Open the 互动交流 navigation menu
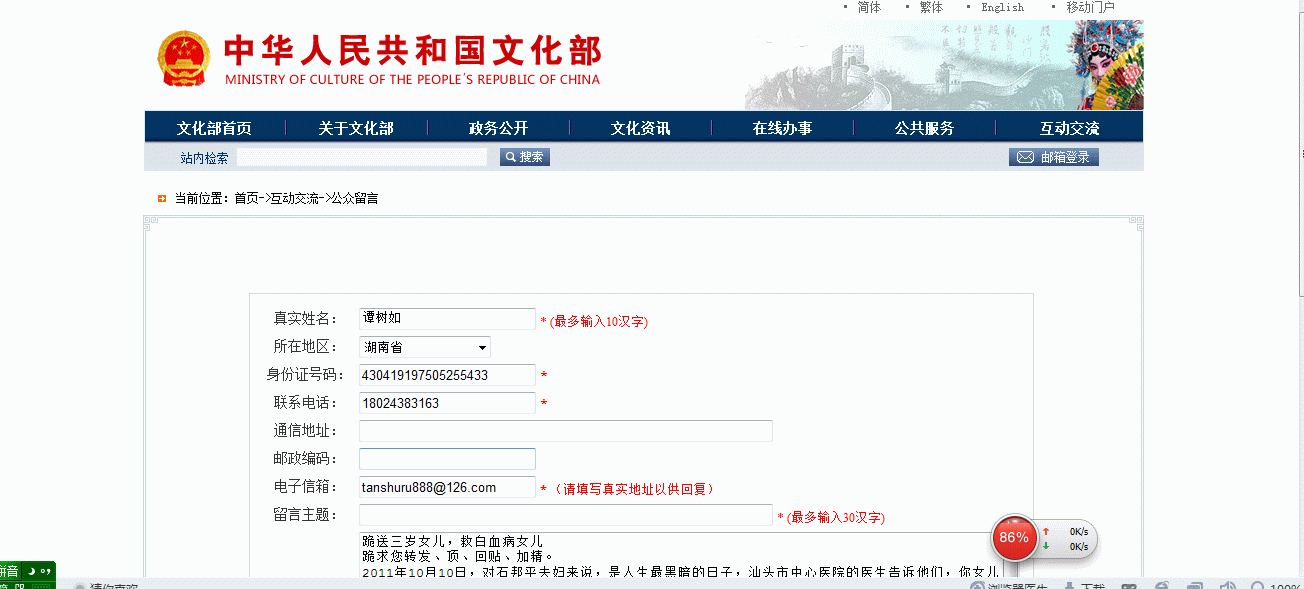This screenshot has height=589, width=1304. [1069, 128]
